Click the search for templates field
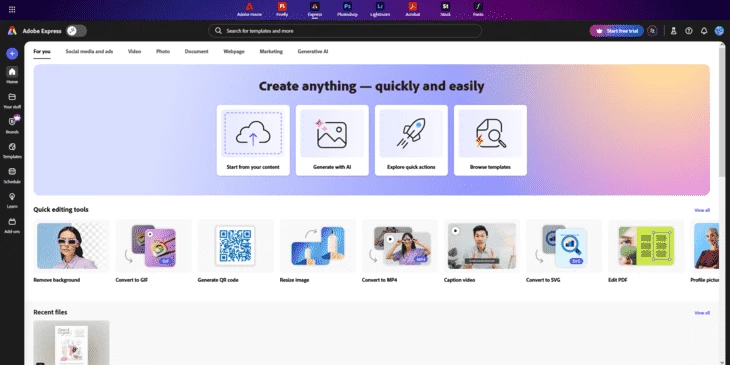The width and height of the screenshot is (730, 365). tap(345, 31)
